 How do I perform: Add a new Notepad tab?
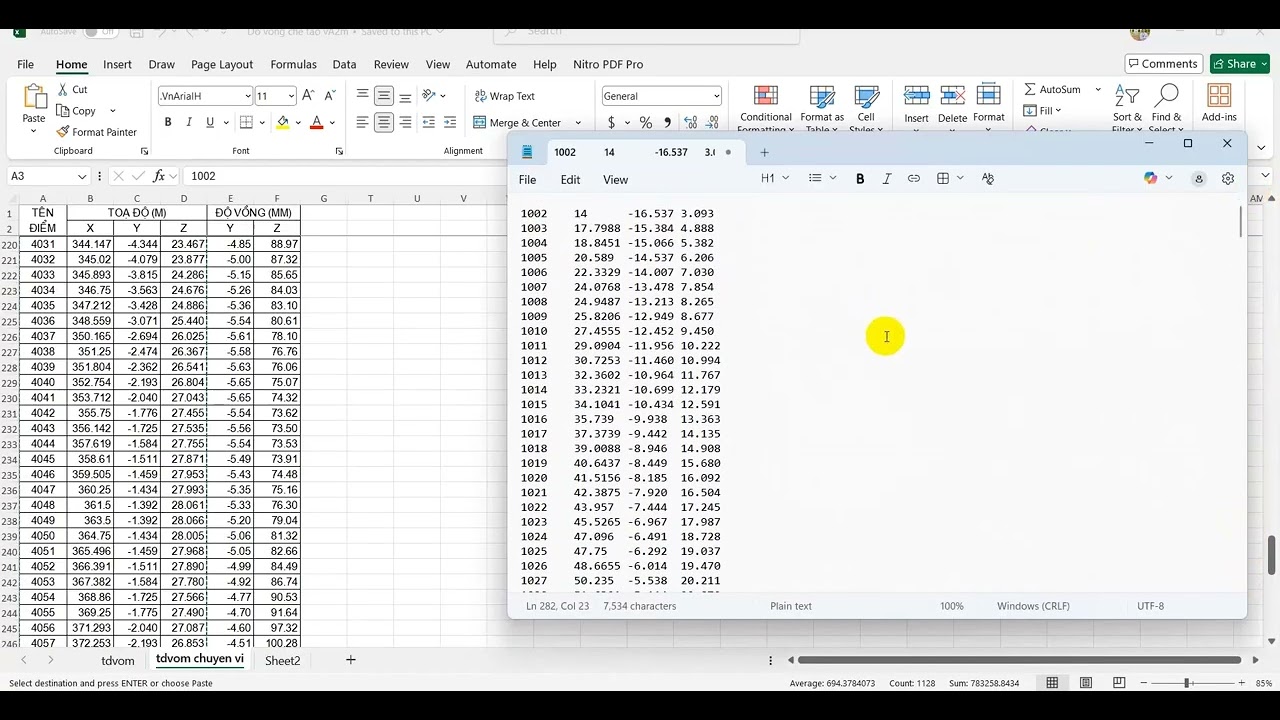click(764, 152)
